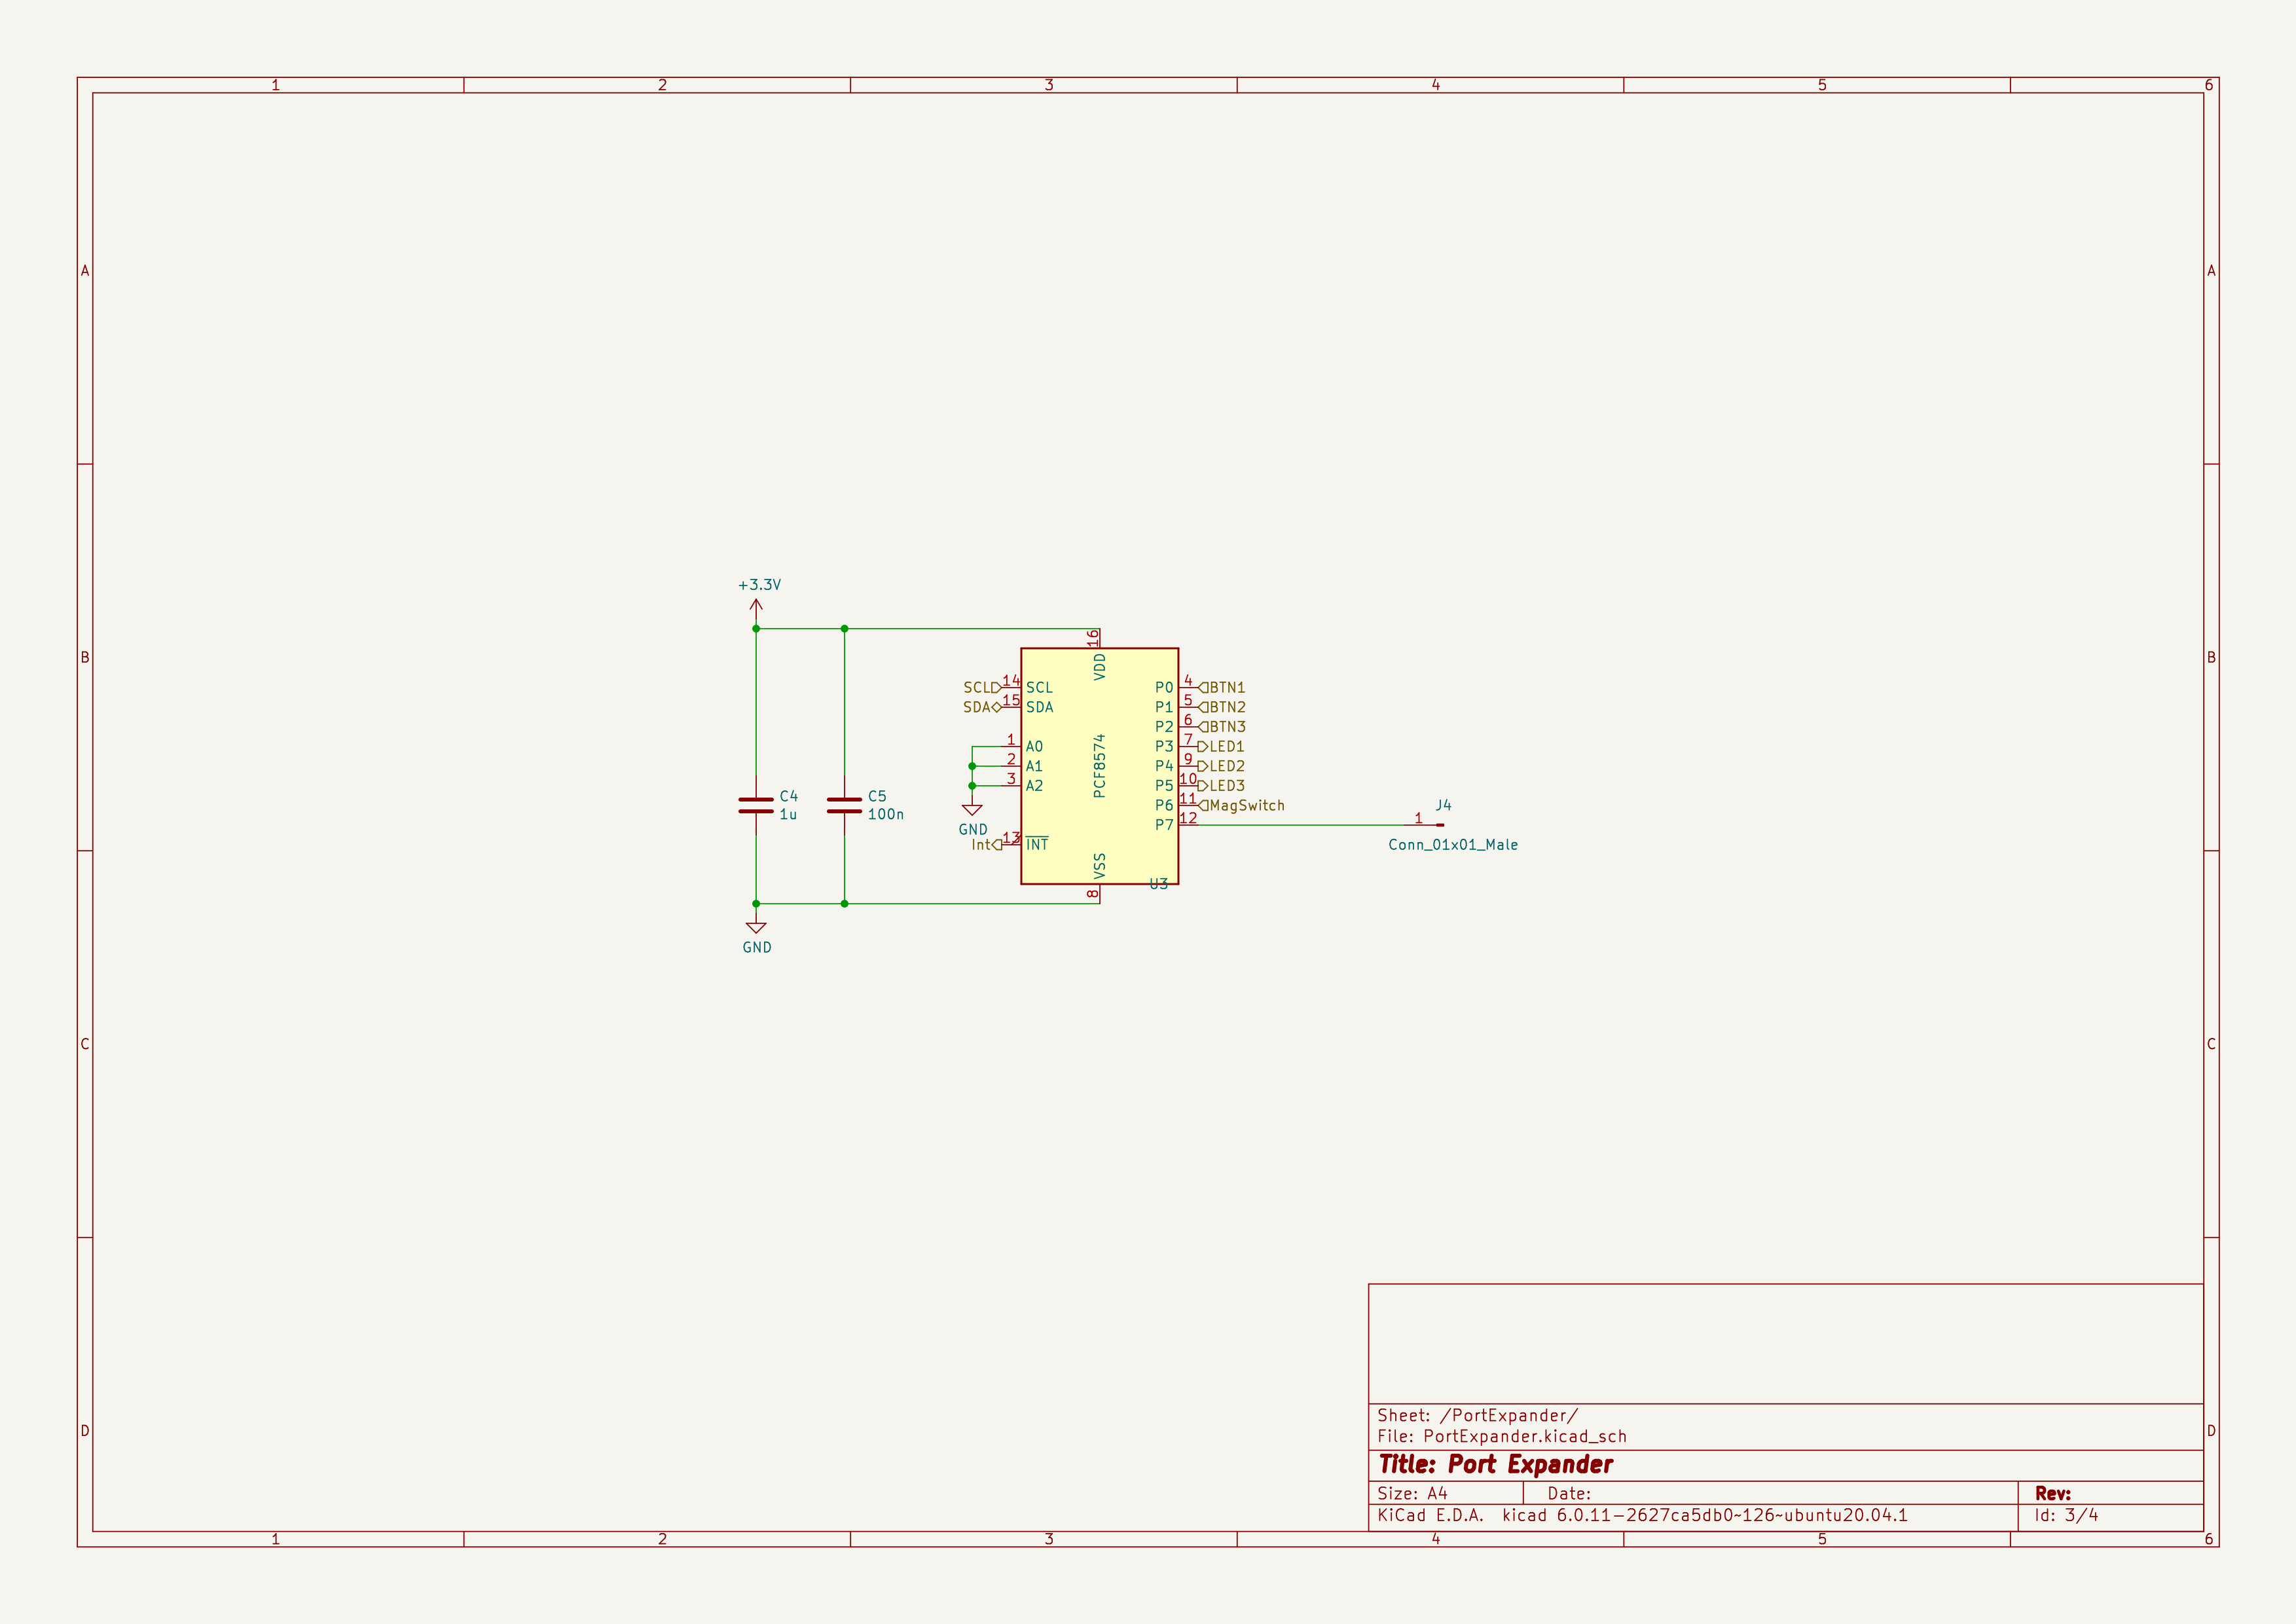
Task: Select the PCF8574 chip body
Action: click(x=1099, y=766)
